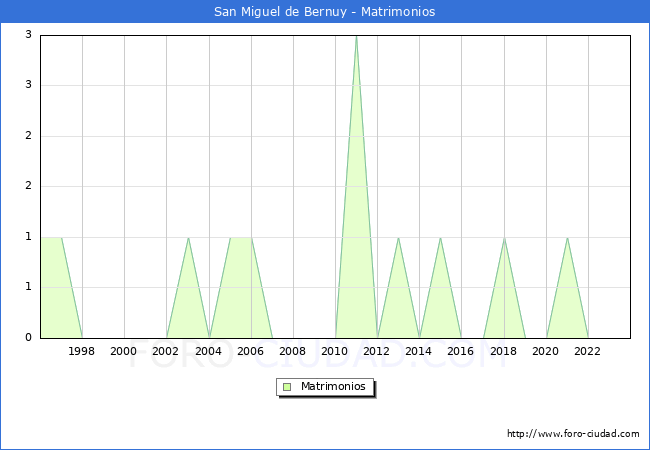650x450 pixels.
Task: Click the 2003 peak data point
Action: [189, 238]
